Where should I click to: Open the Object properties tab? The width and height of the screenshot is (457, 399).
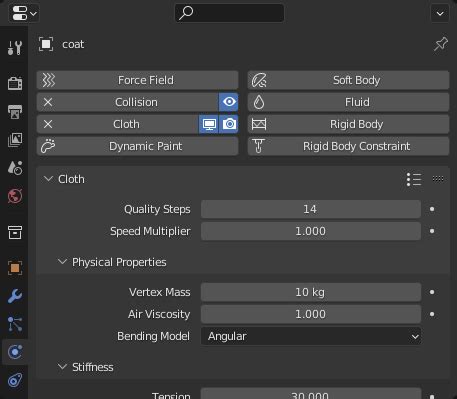(x=15, y=268)
